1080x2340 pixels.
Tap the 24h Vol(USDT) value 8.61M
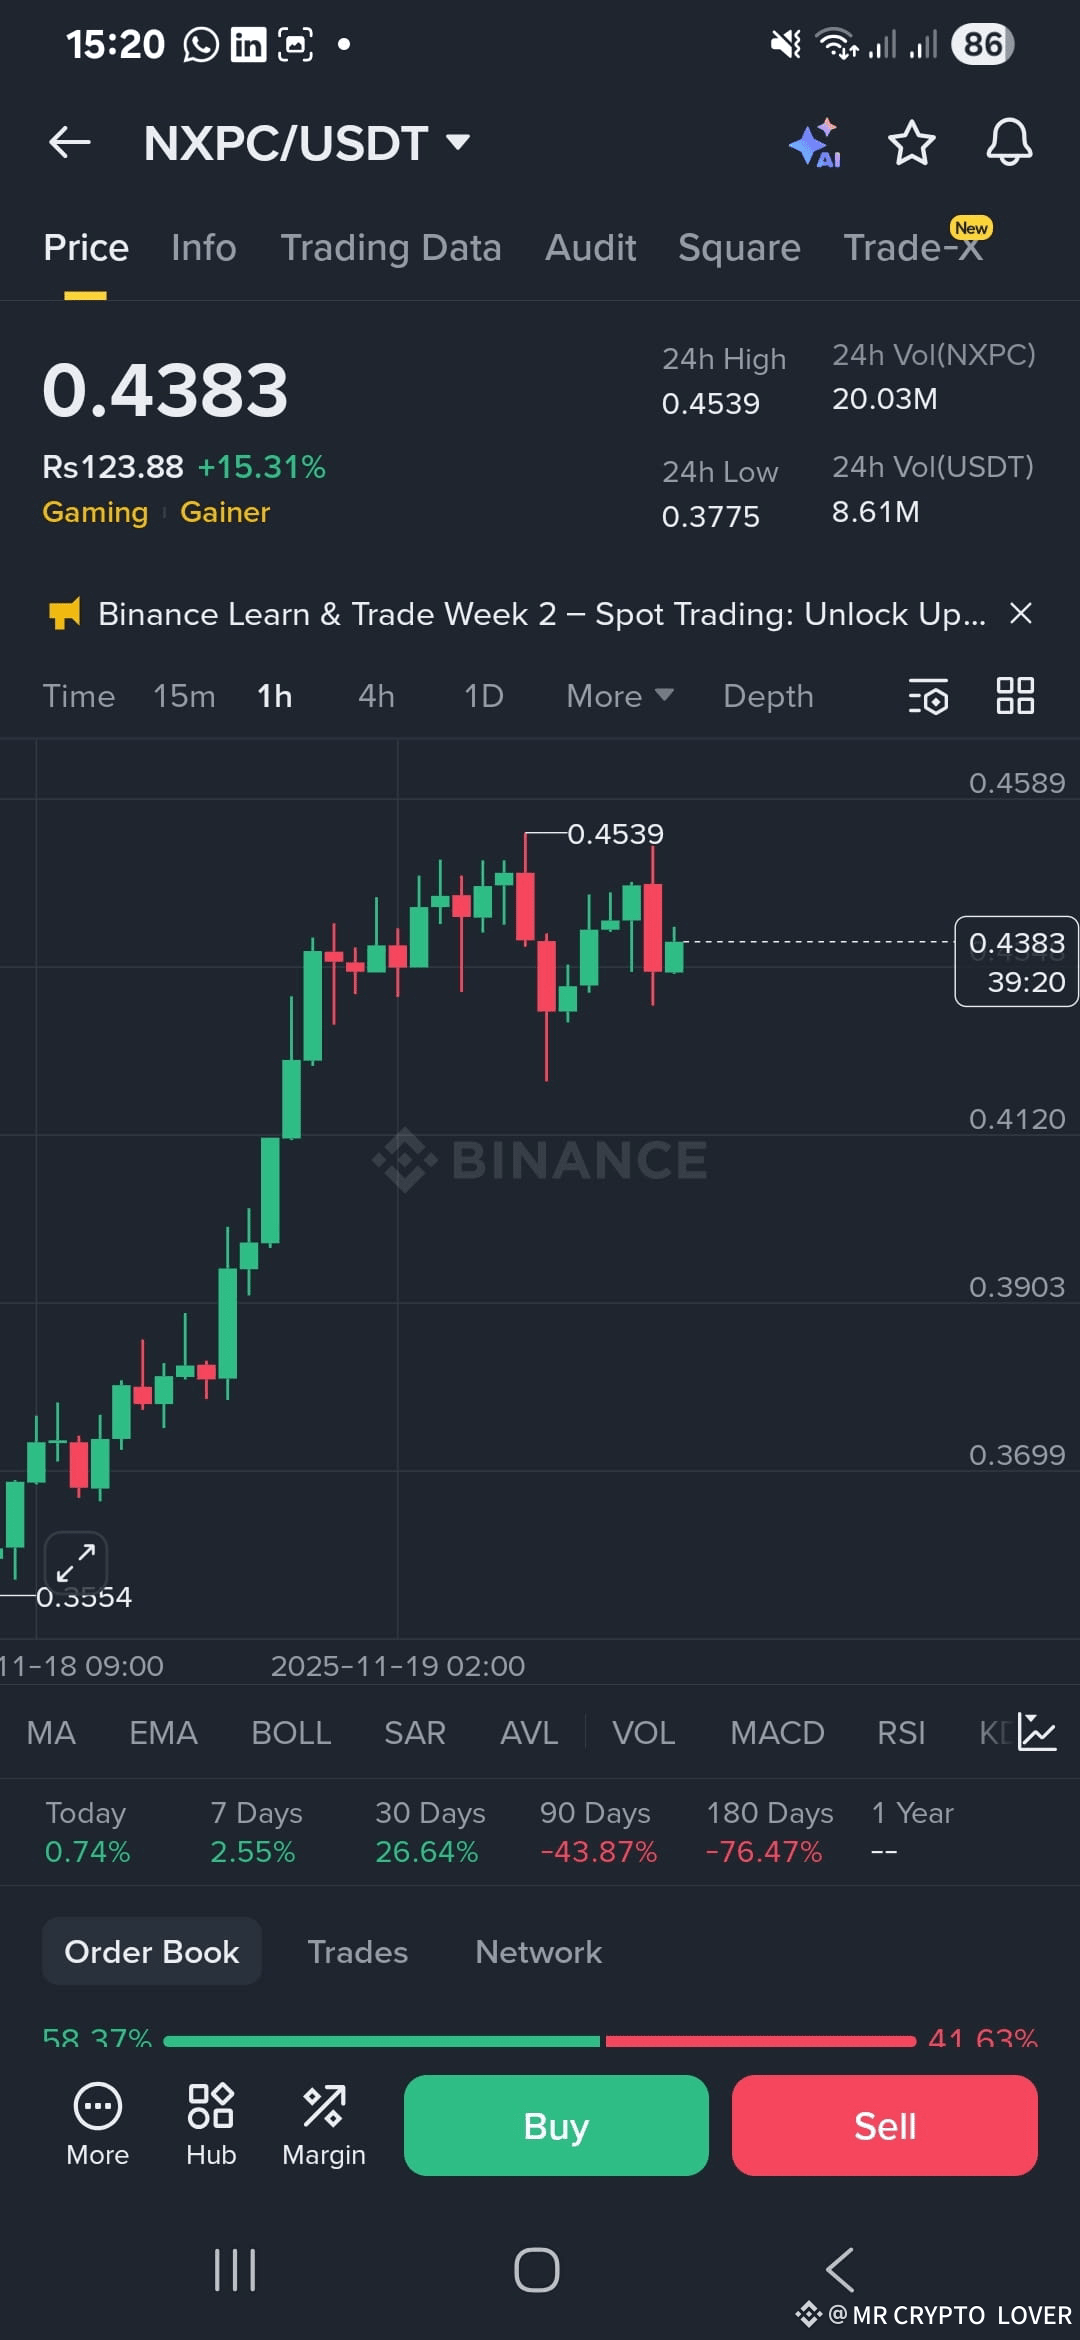[876, 512]
